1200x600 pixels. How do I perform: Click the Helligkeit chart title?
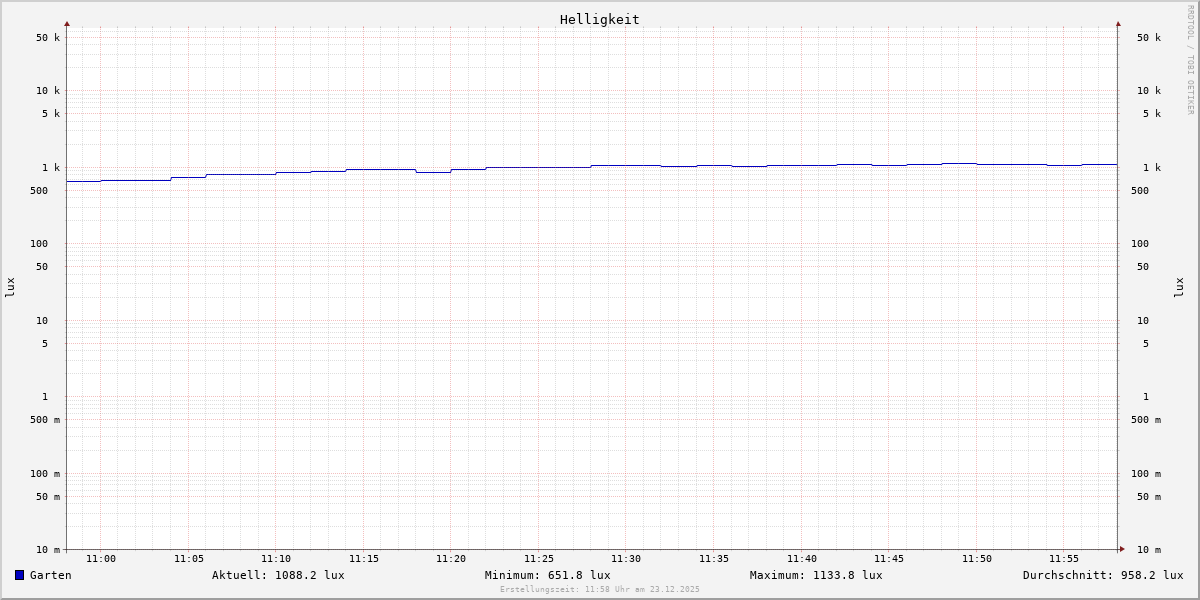(599, 19)
